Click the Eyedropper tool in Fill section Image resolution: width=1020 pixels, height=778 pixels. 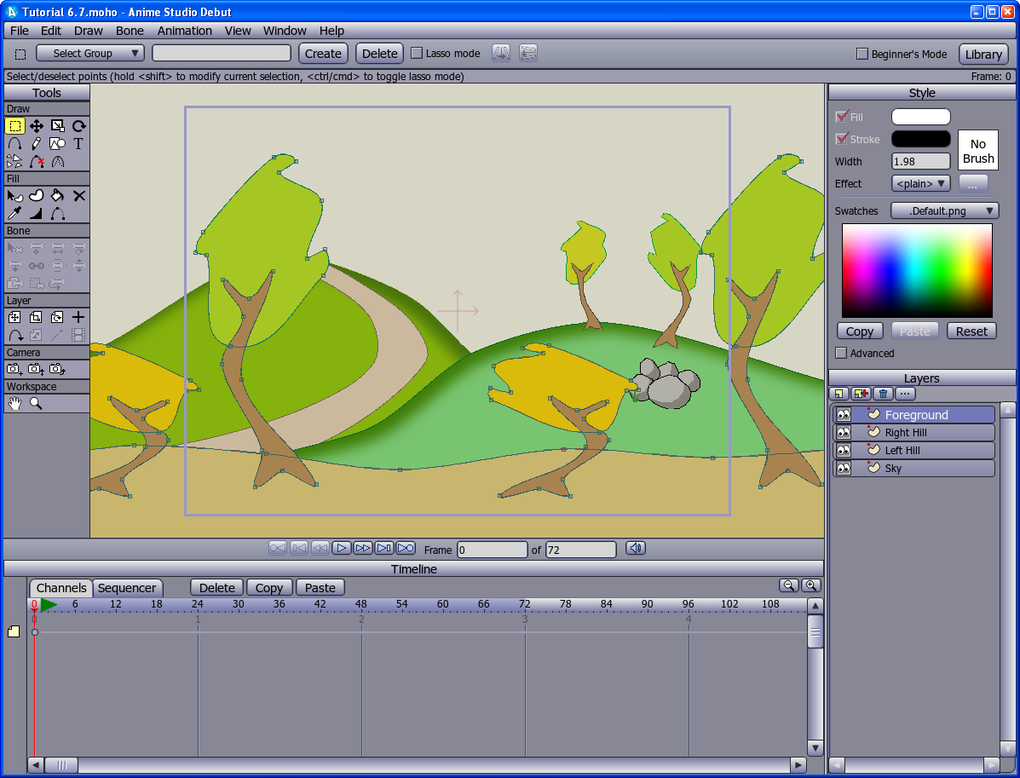coord(15,213)
